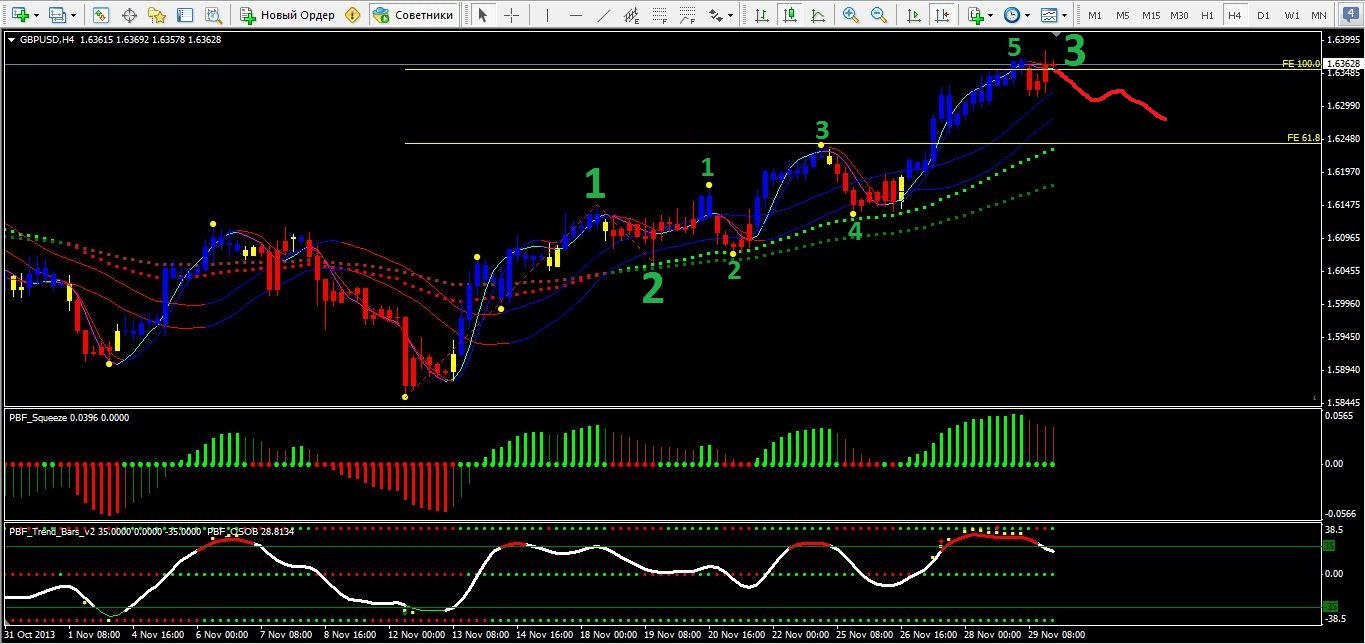Expand the new chart dropdown arrow
The width and height of the screenshot is (1365, 644).
[36, 15]
